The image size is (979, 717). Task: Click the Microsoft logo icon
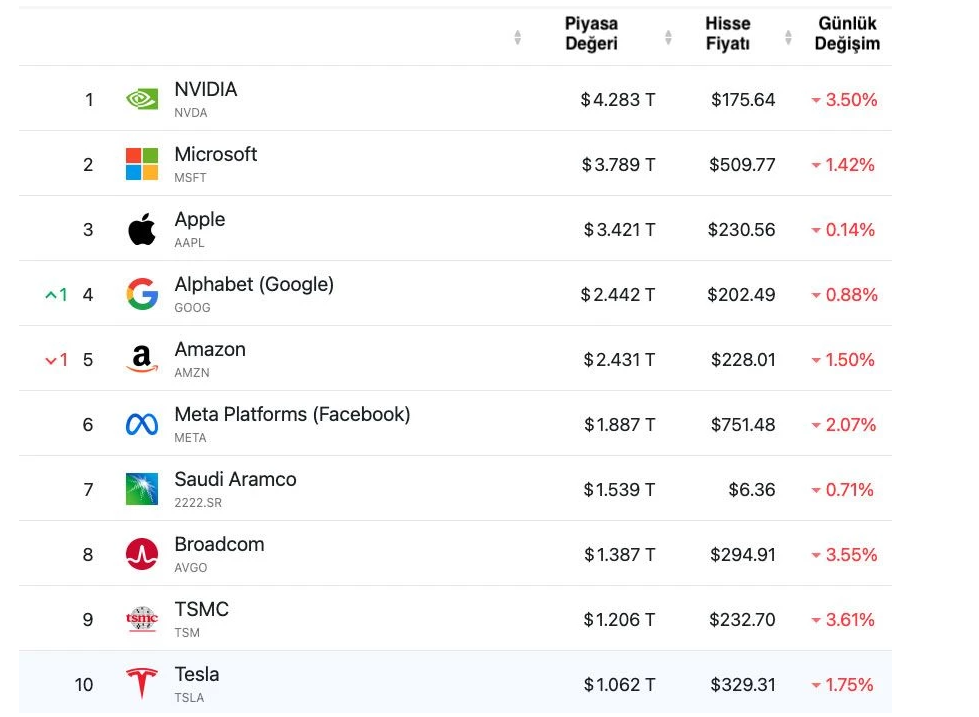click(x=142, y=164)
